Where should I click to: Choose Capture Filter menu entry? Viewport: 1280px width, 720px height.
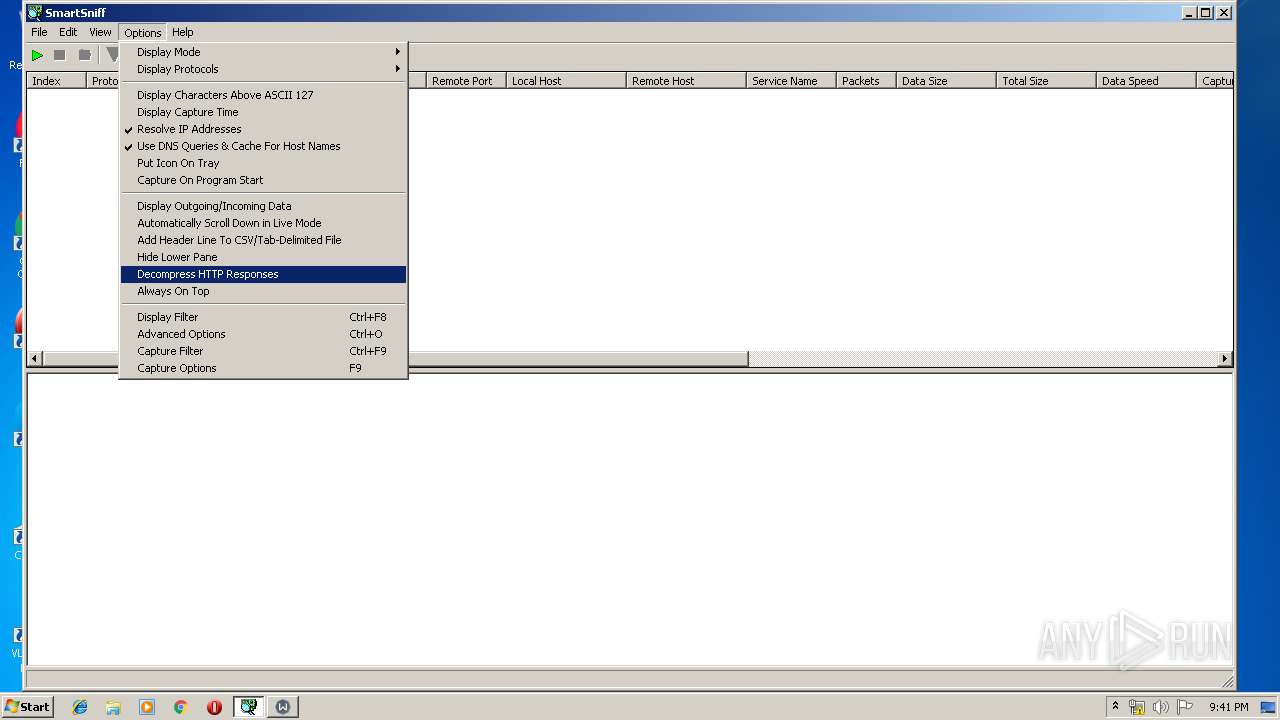(x=264, y=351)
